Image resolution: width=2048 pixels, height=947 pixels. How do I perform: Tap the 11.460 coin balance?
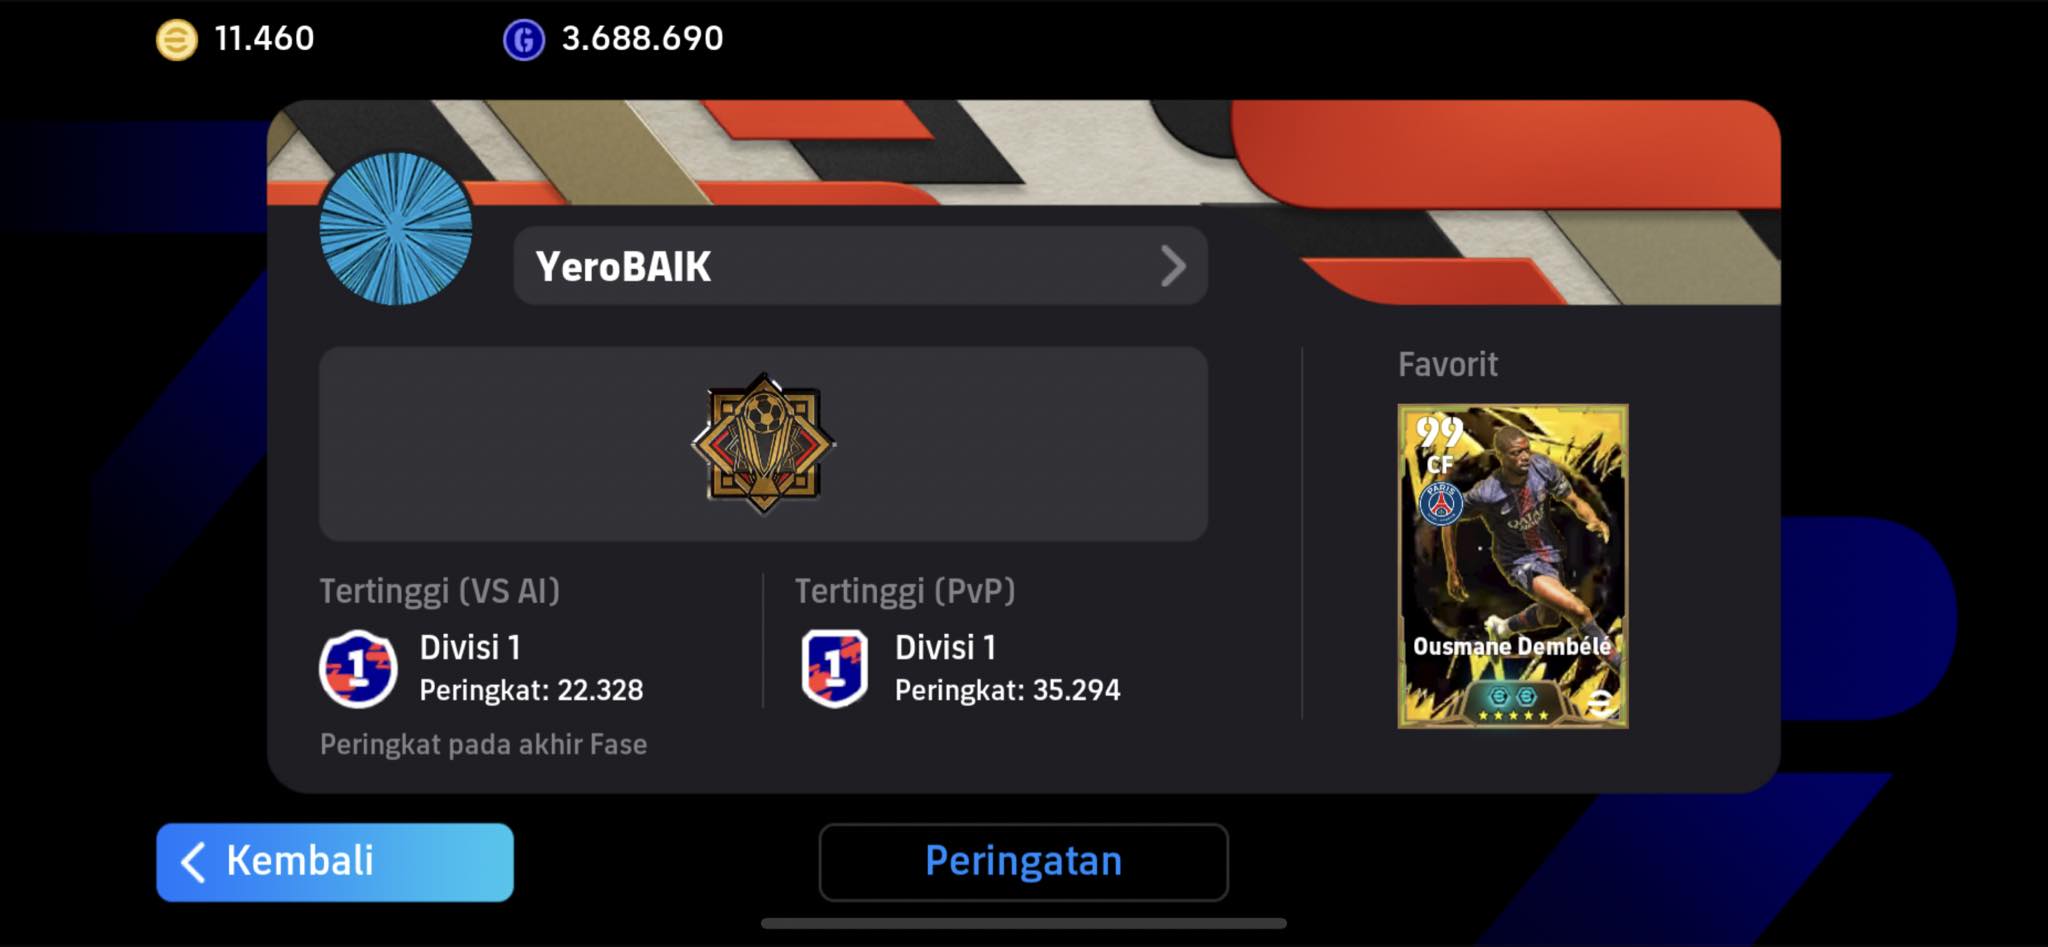[264, 39]
